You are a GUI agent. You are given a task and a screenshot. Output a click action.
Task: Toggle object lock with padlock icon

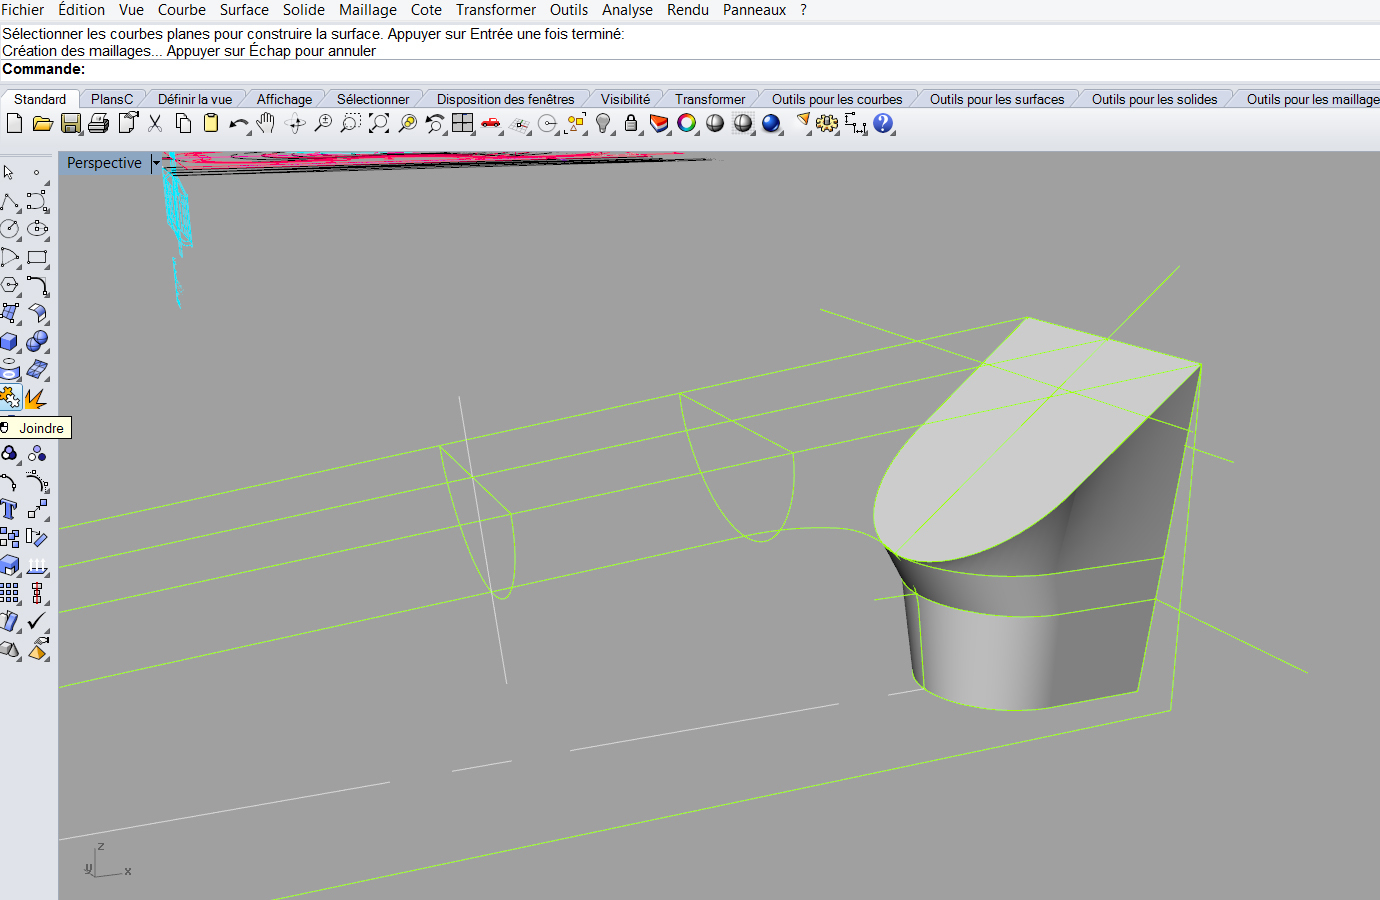(x=631, y=123)
